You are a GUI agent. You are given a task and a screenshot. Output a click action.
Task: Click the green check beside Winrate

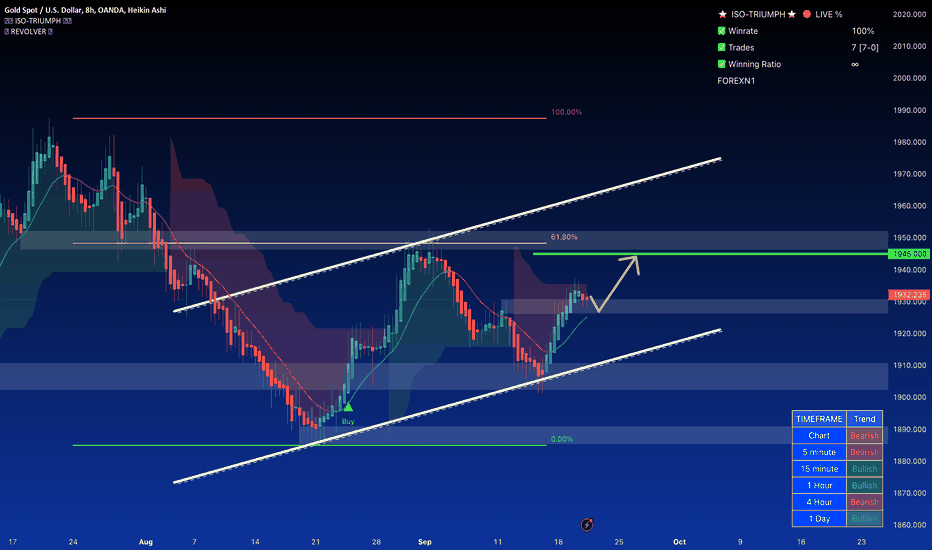pos(721,31)
